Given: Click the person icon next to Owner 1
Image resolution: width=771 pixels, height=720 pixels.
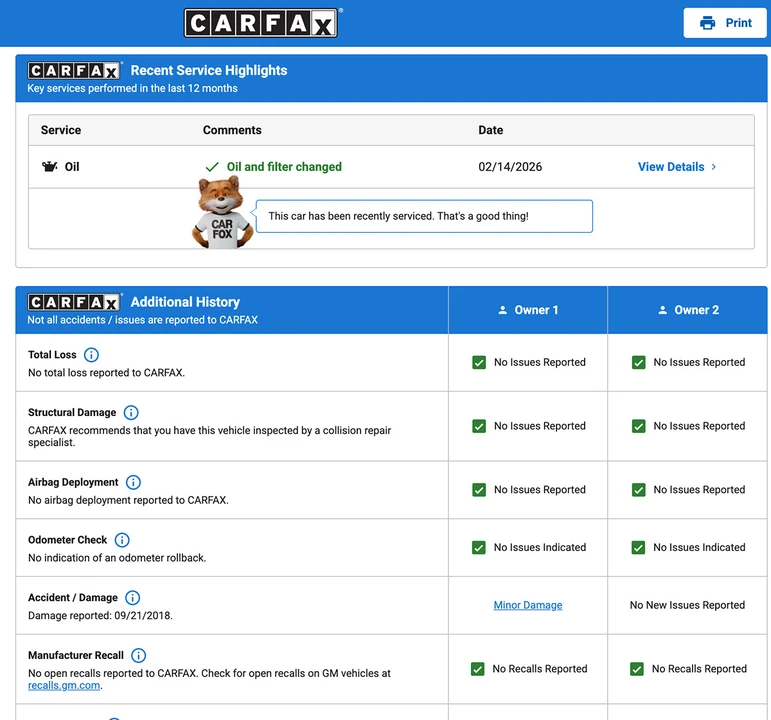Looking at the screenshot, I should [x=503, y=310].
